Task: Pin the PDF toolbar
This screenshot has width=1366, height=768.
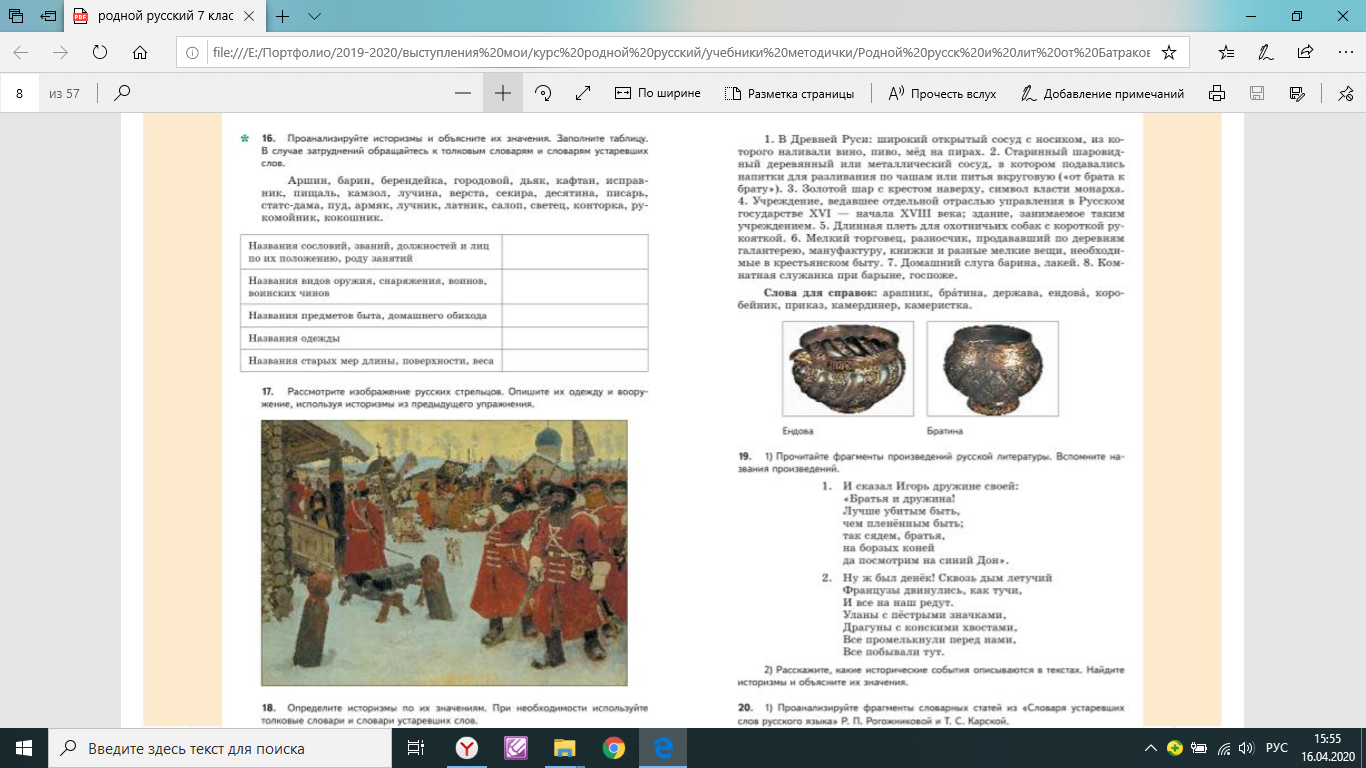Action: (x=1345, y=93)
